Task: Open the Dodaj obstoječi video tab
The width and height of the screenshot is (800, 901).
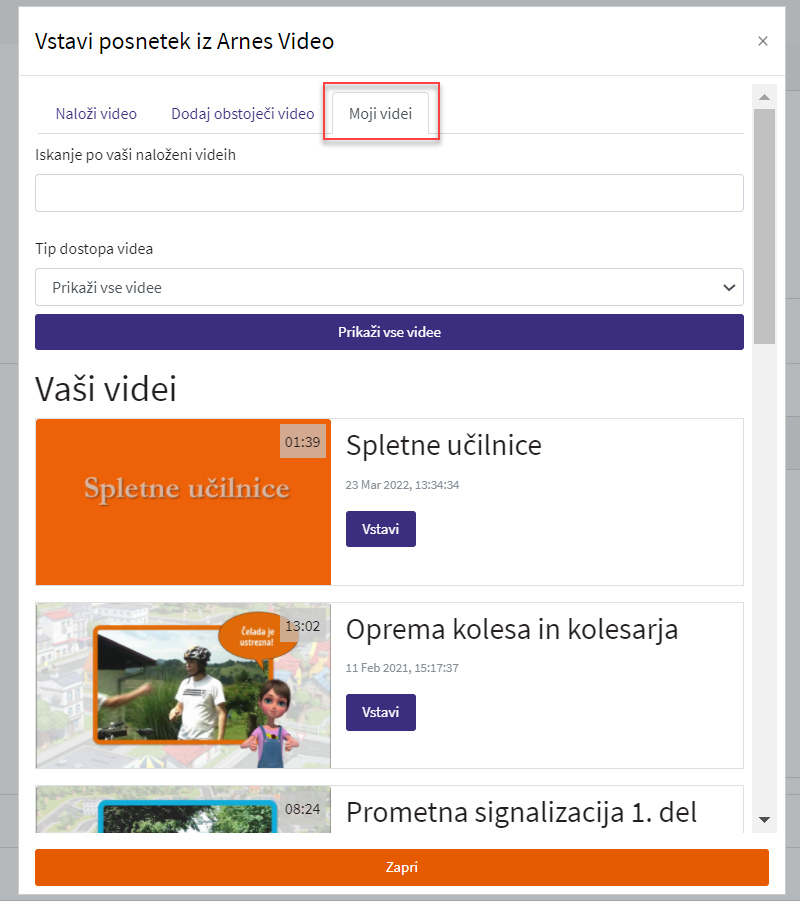Action: [243, 114]
